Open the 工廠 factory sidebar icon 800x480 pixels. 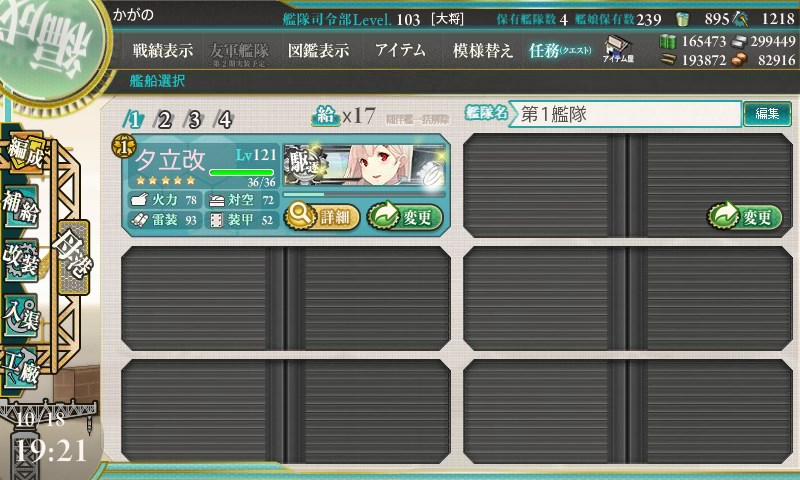[x=21, y=368]
